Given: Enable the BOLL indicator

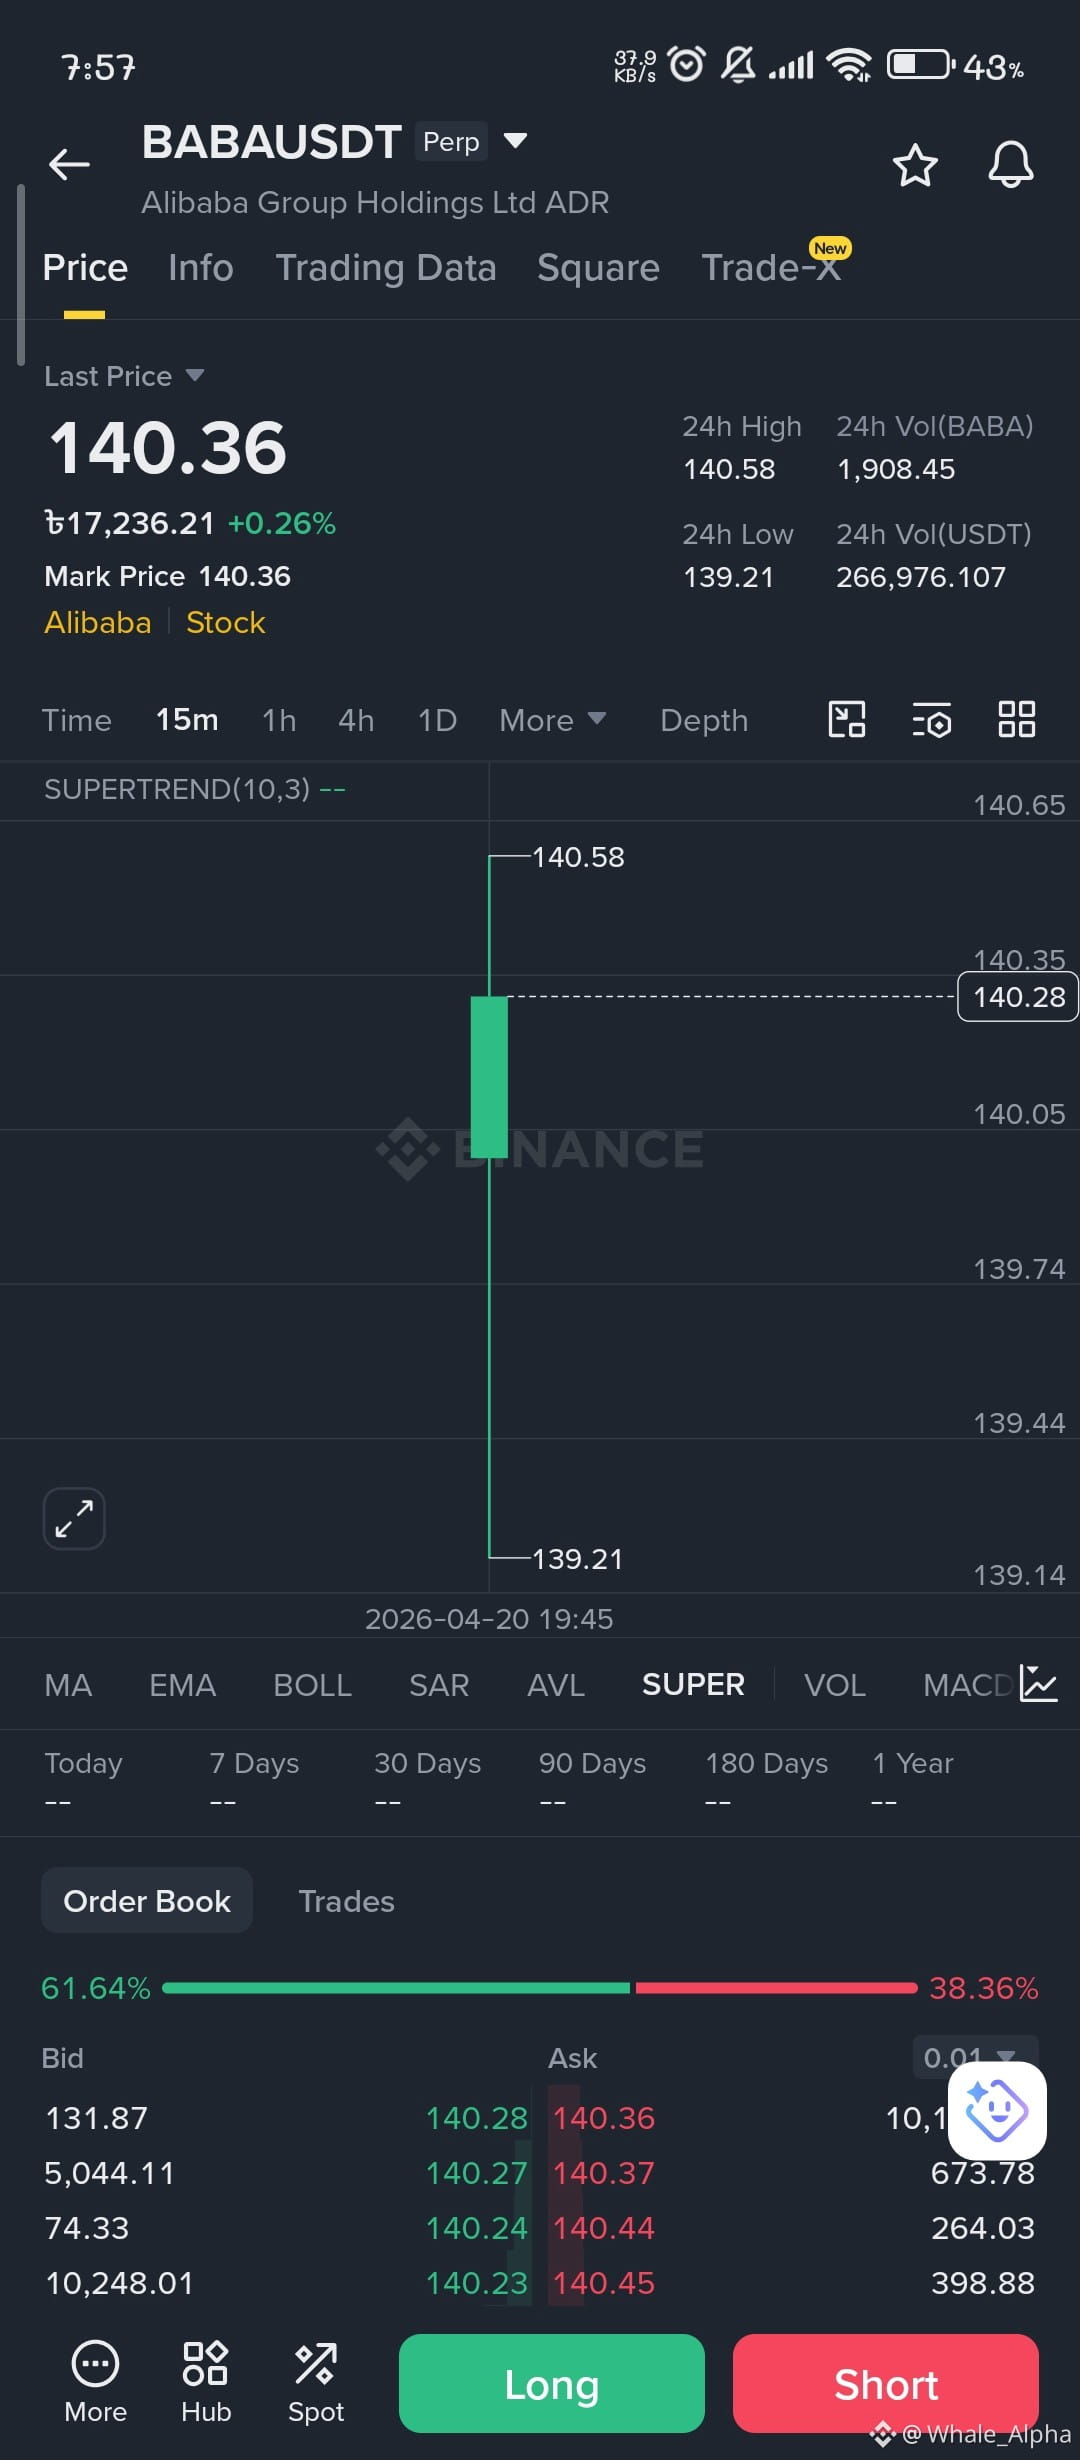Looking at the screenshot, I should pos(312,1685).
